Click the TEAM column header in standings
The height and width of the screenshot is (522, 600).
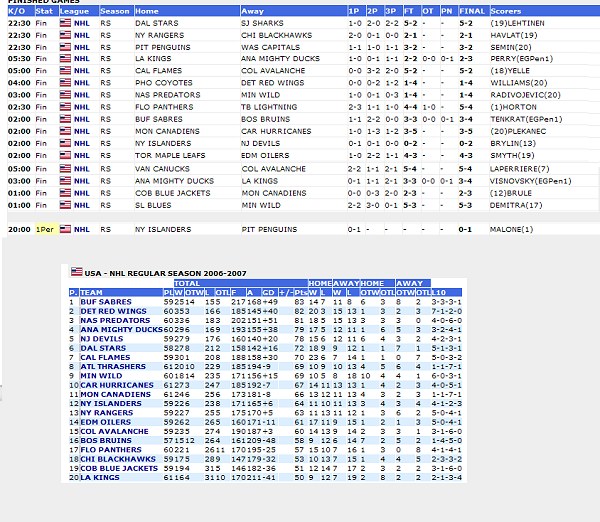pyautogui.click(x=90, y=291)
